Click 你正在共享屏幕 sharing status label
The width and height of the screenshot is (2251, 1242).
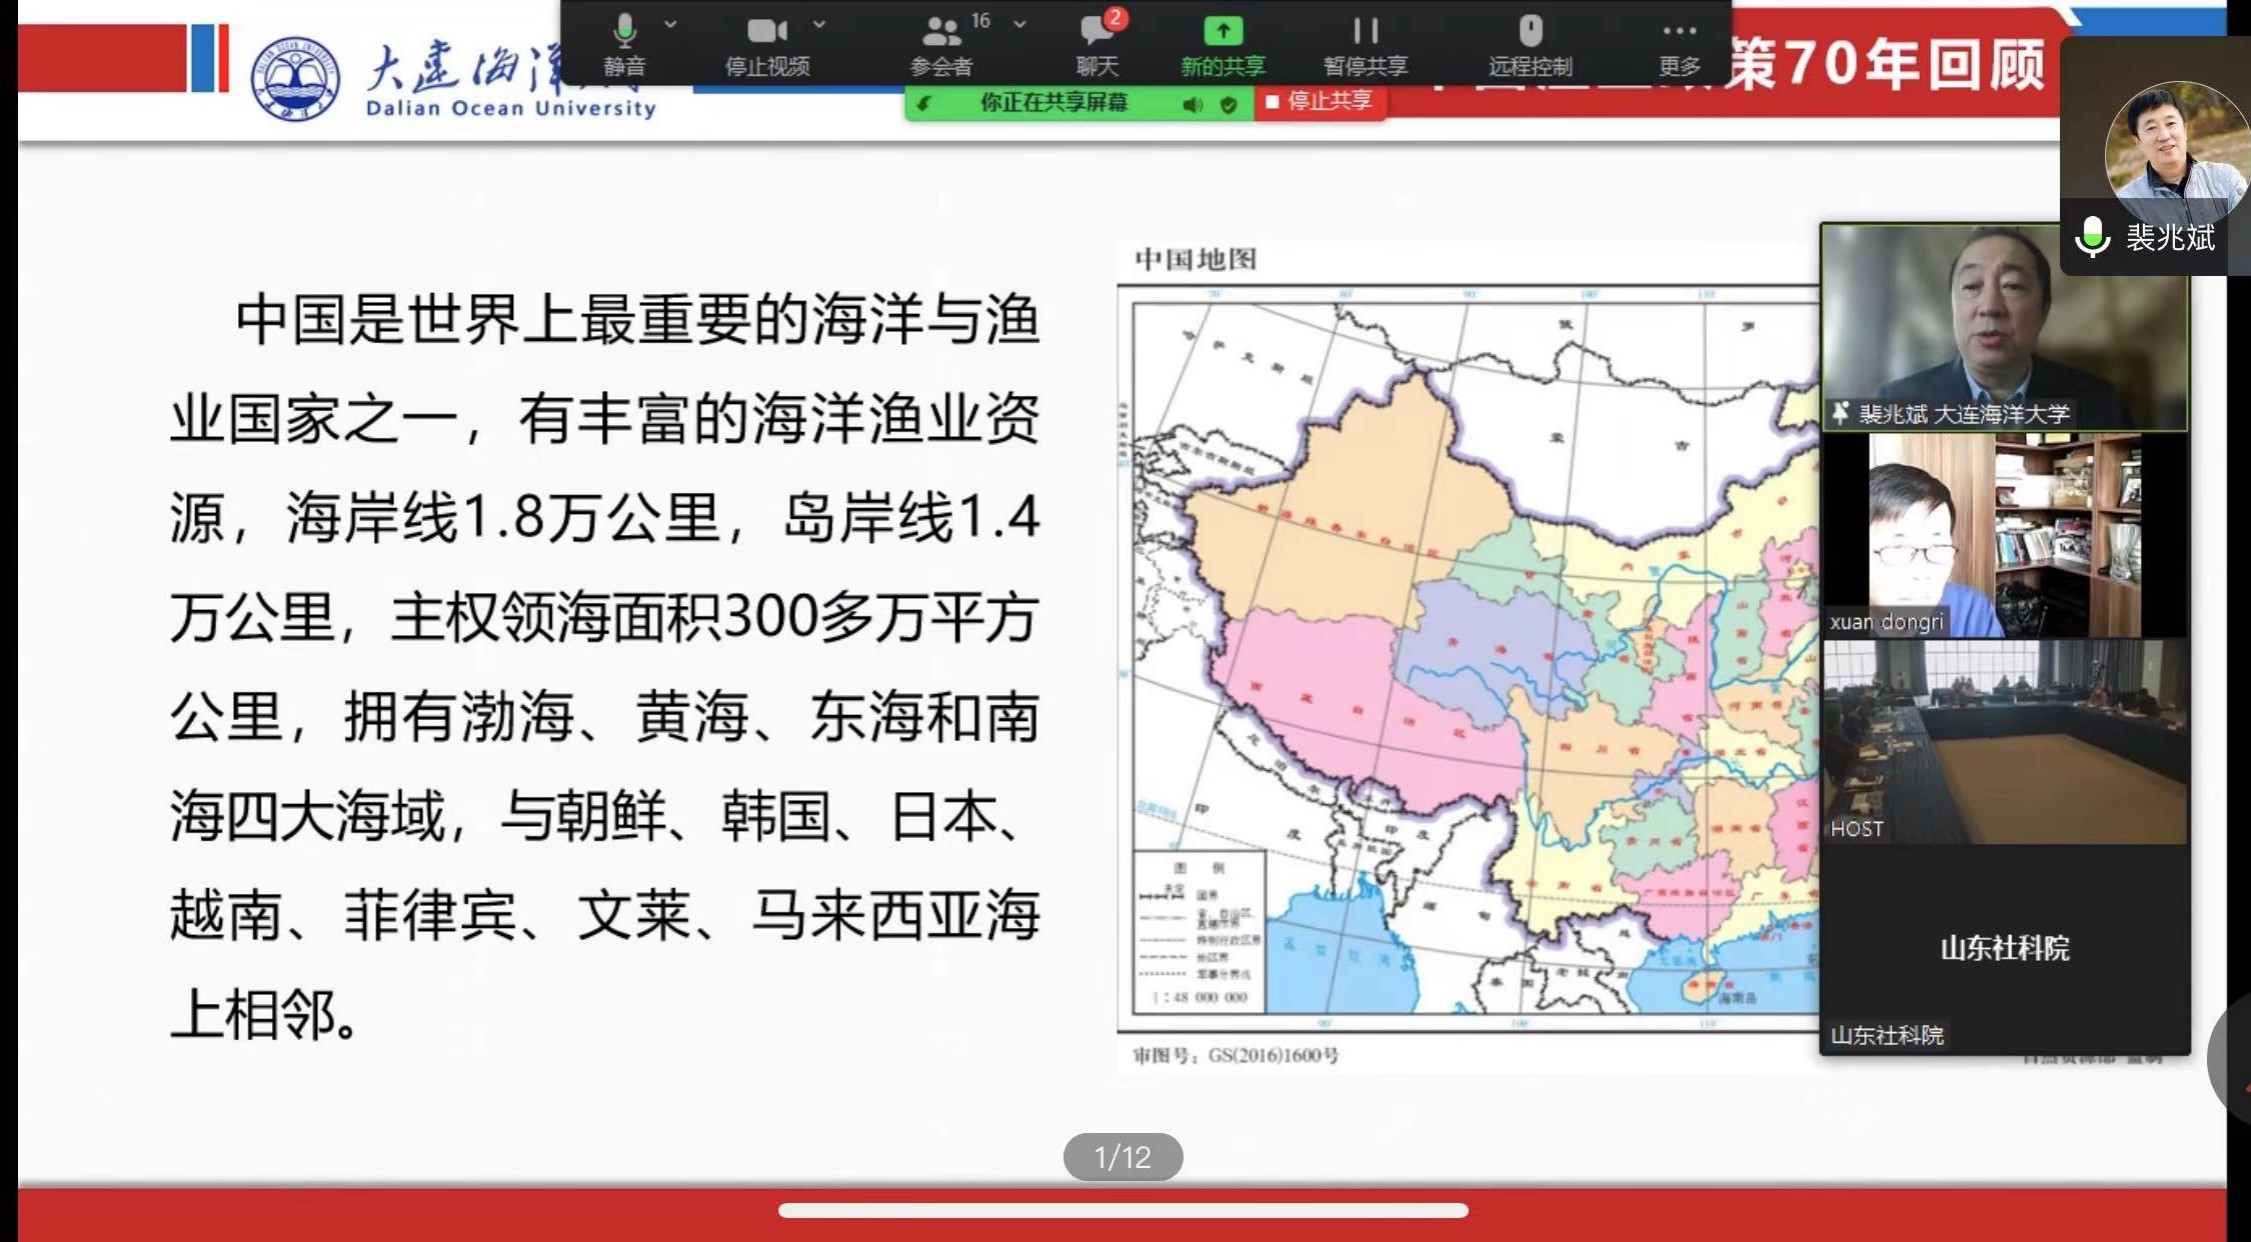click(x=1053, y=103)
